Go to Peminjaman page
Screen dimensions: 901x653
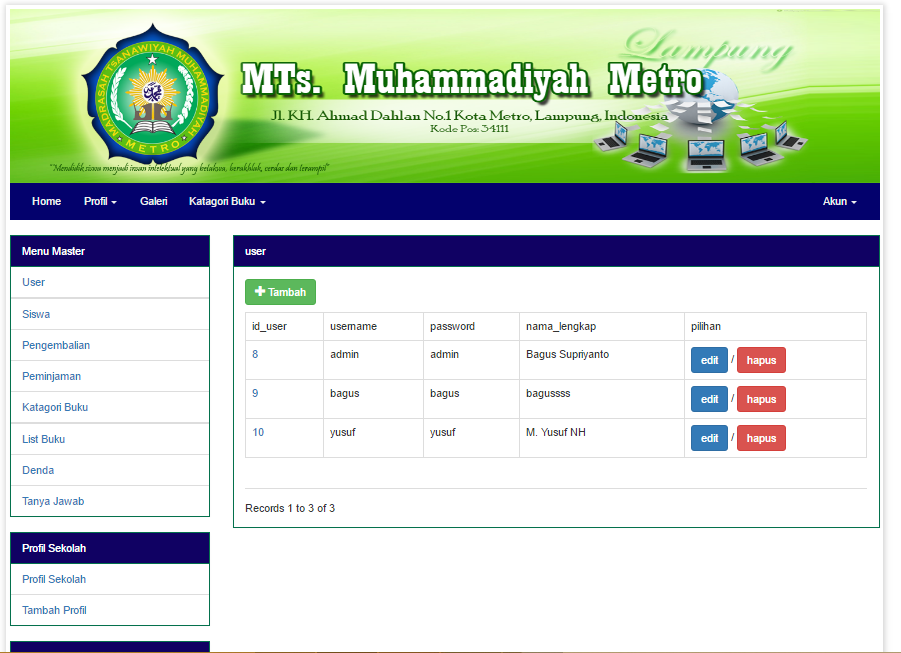(x=110, y=376)
